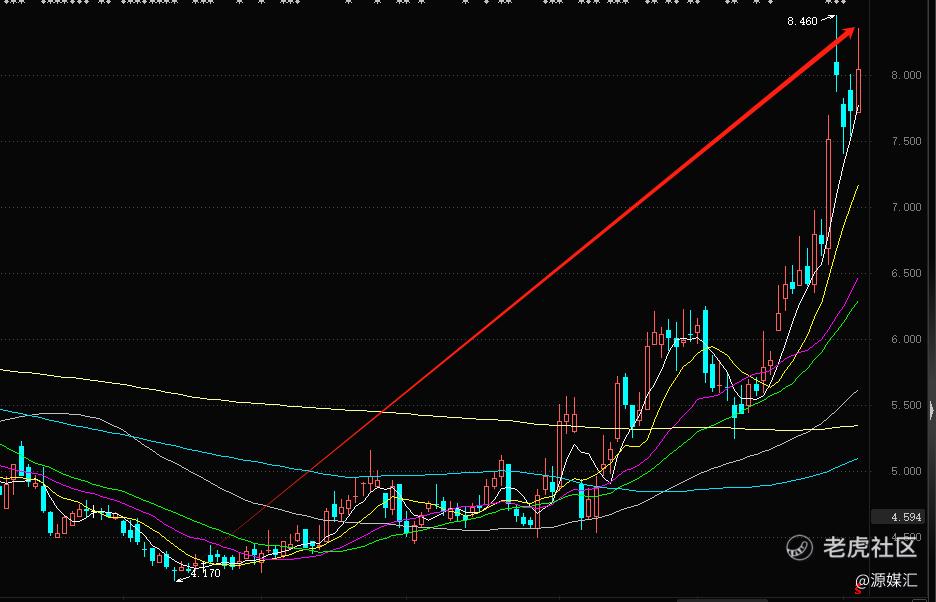Click the red S marker at chart bottom

tap(858, 591)
